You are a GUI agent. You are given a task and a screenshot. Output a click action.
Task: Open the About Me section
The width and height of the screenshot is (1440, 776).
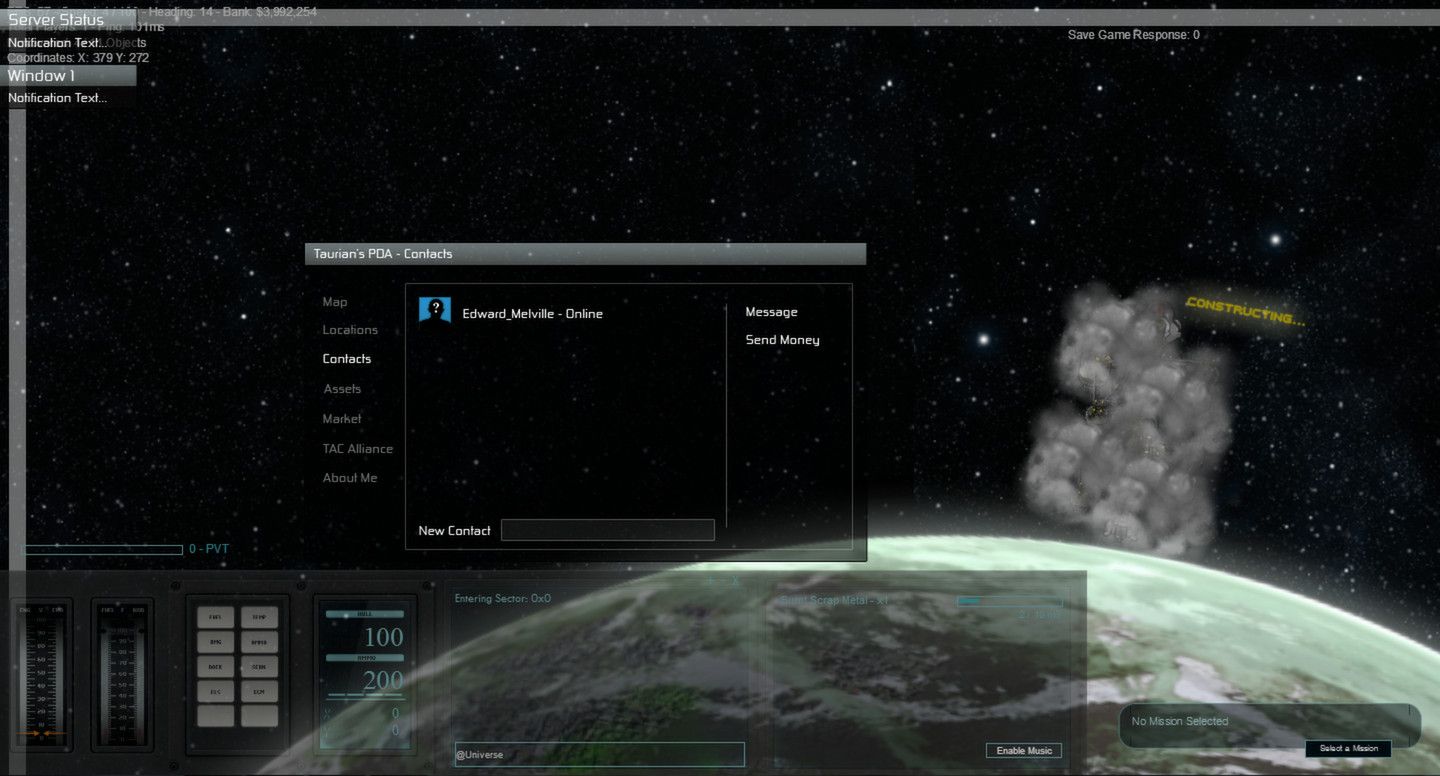pyautogui.click(x=350, y=478)
